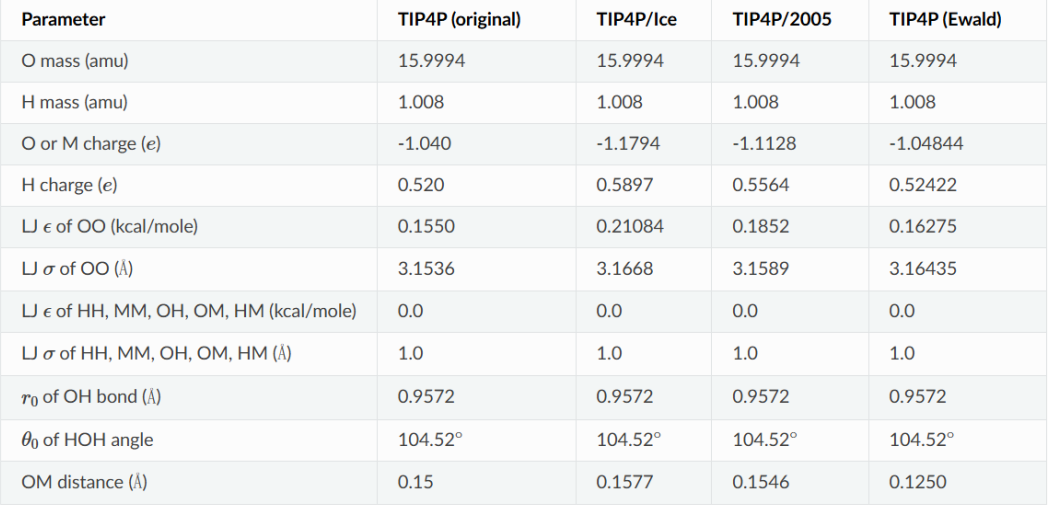Select the HOH angle row label
Viewport: 1048px width, 505px height.
pyautogui.click(x=87, y=440)
